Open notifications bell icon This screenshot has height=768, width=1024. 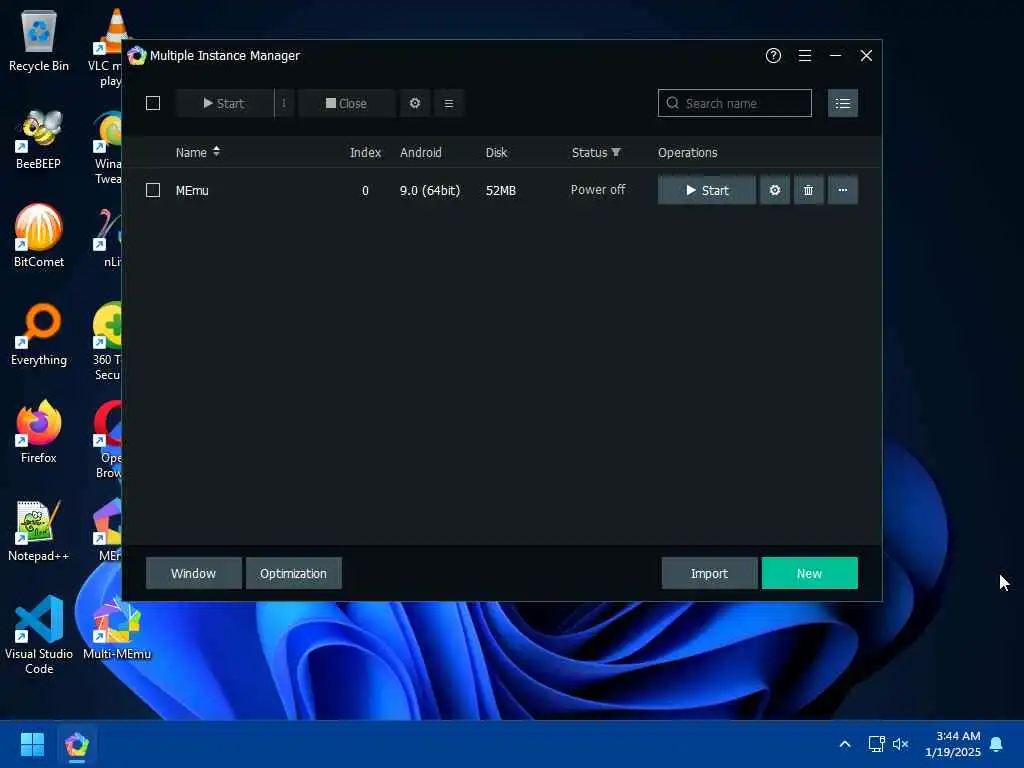[x=996, y=744]
